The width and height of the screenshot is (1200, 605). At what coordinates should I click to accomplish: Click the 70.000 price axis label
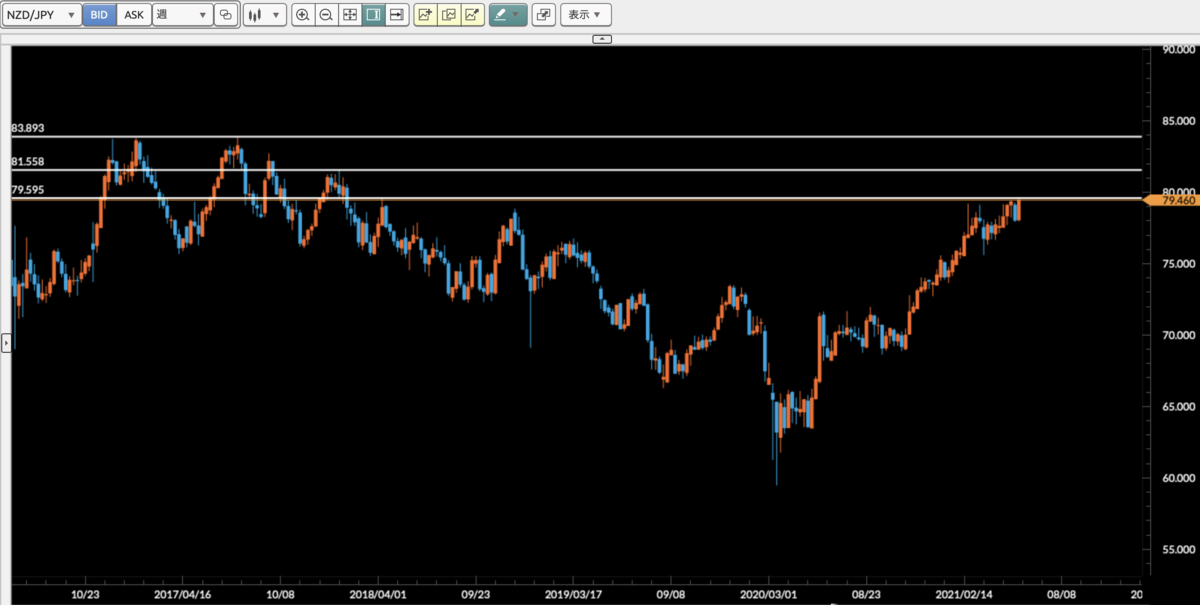(1179, 336)
